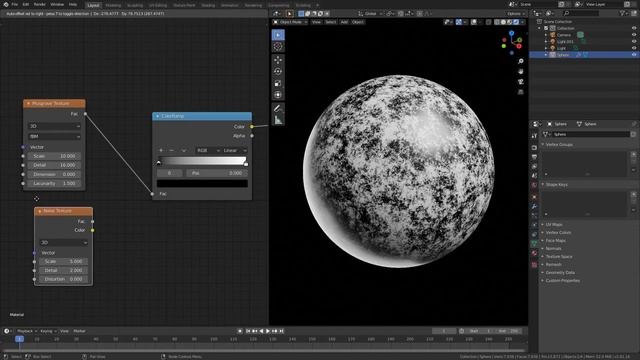Click the viewport Options button
The height and width of the screenshot is (360, 640).
coord(515,13)
